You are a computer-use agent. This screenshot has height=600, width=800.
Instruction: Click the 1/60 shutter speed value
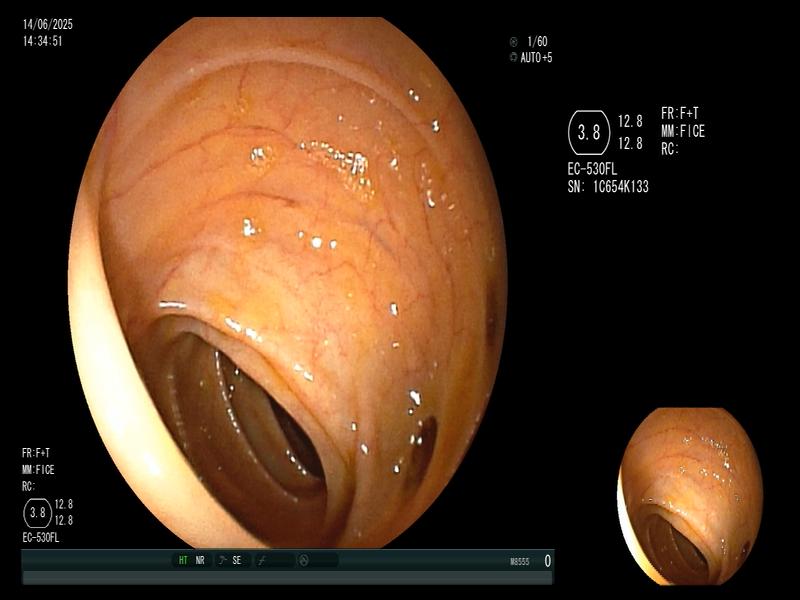coord(537,41)
